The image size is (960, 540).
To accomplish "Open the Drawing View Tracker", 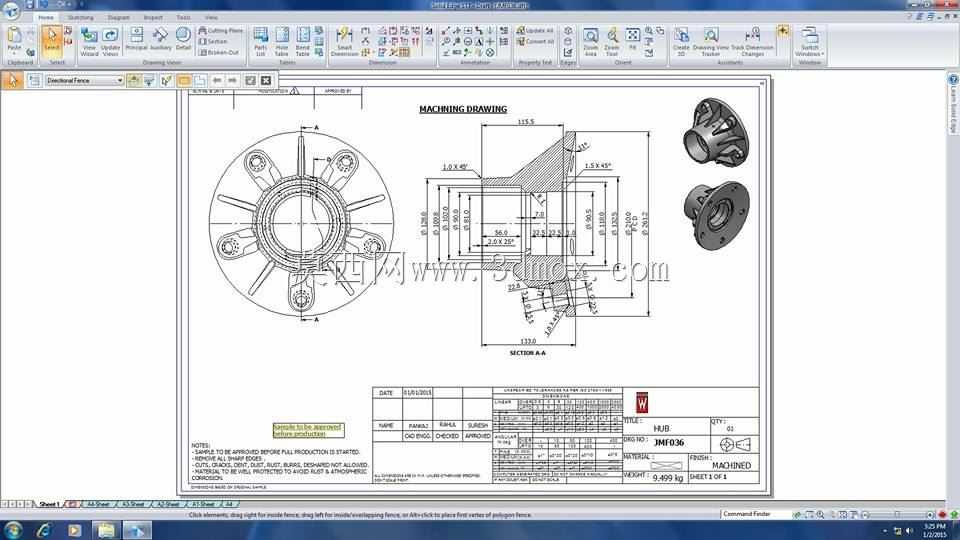I will [711, 42].
